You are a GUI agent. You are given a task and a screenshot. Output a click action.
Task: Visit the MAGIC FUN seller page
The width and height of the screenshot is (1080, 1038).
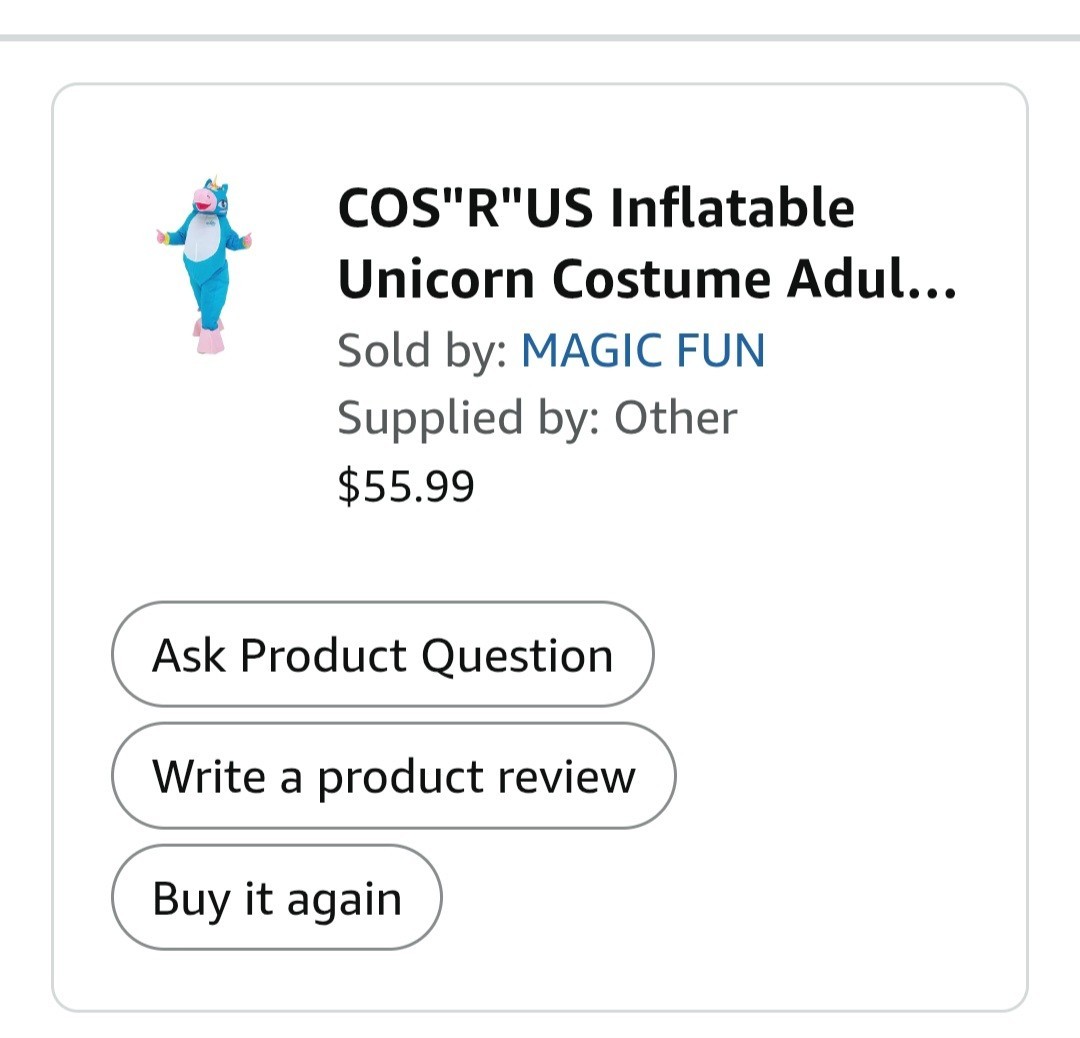coord(643,351)
